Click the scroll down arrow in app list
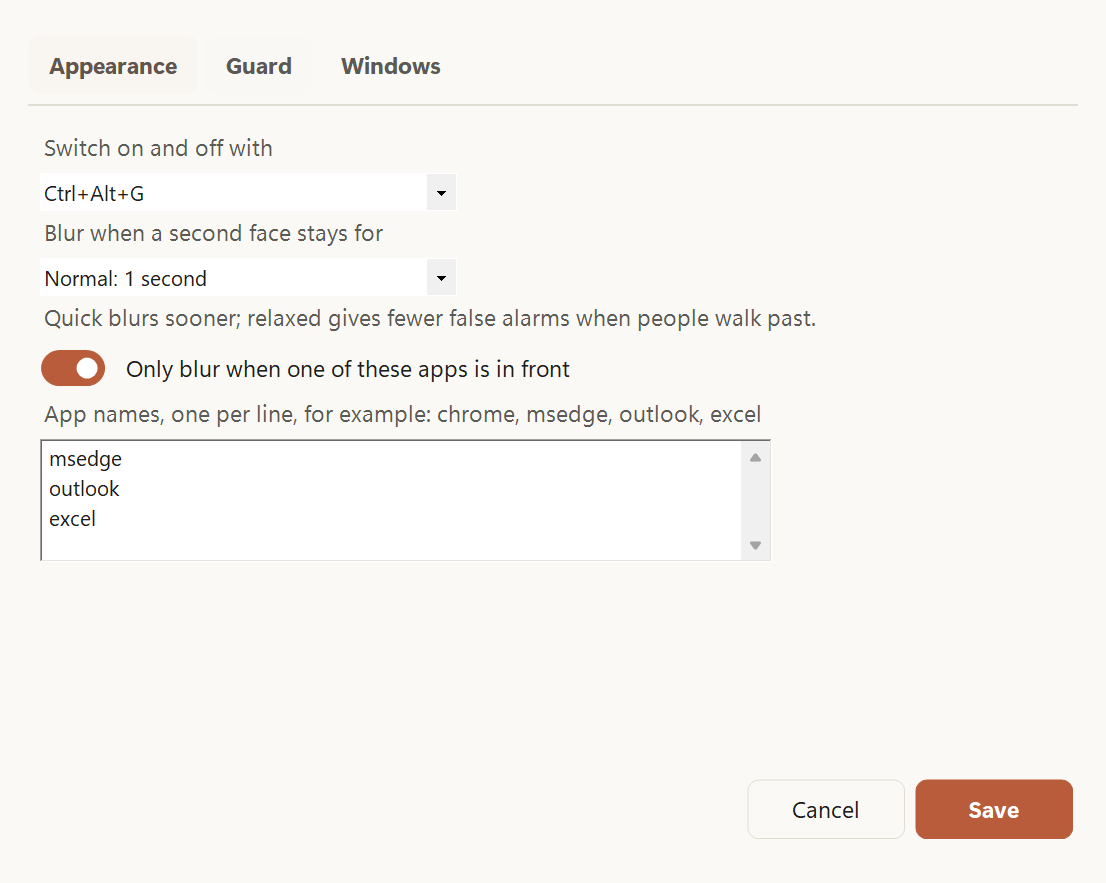 tap(755, 544)
